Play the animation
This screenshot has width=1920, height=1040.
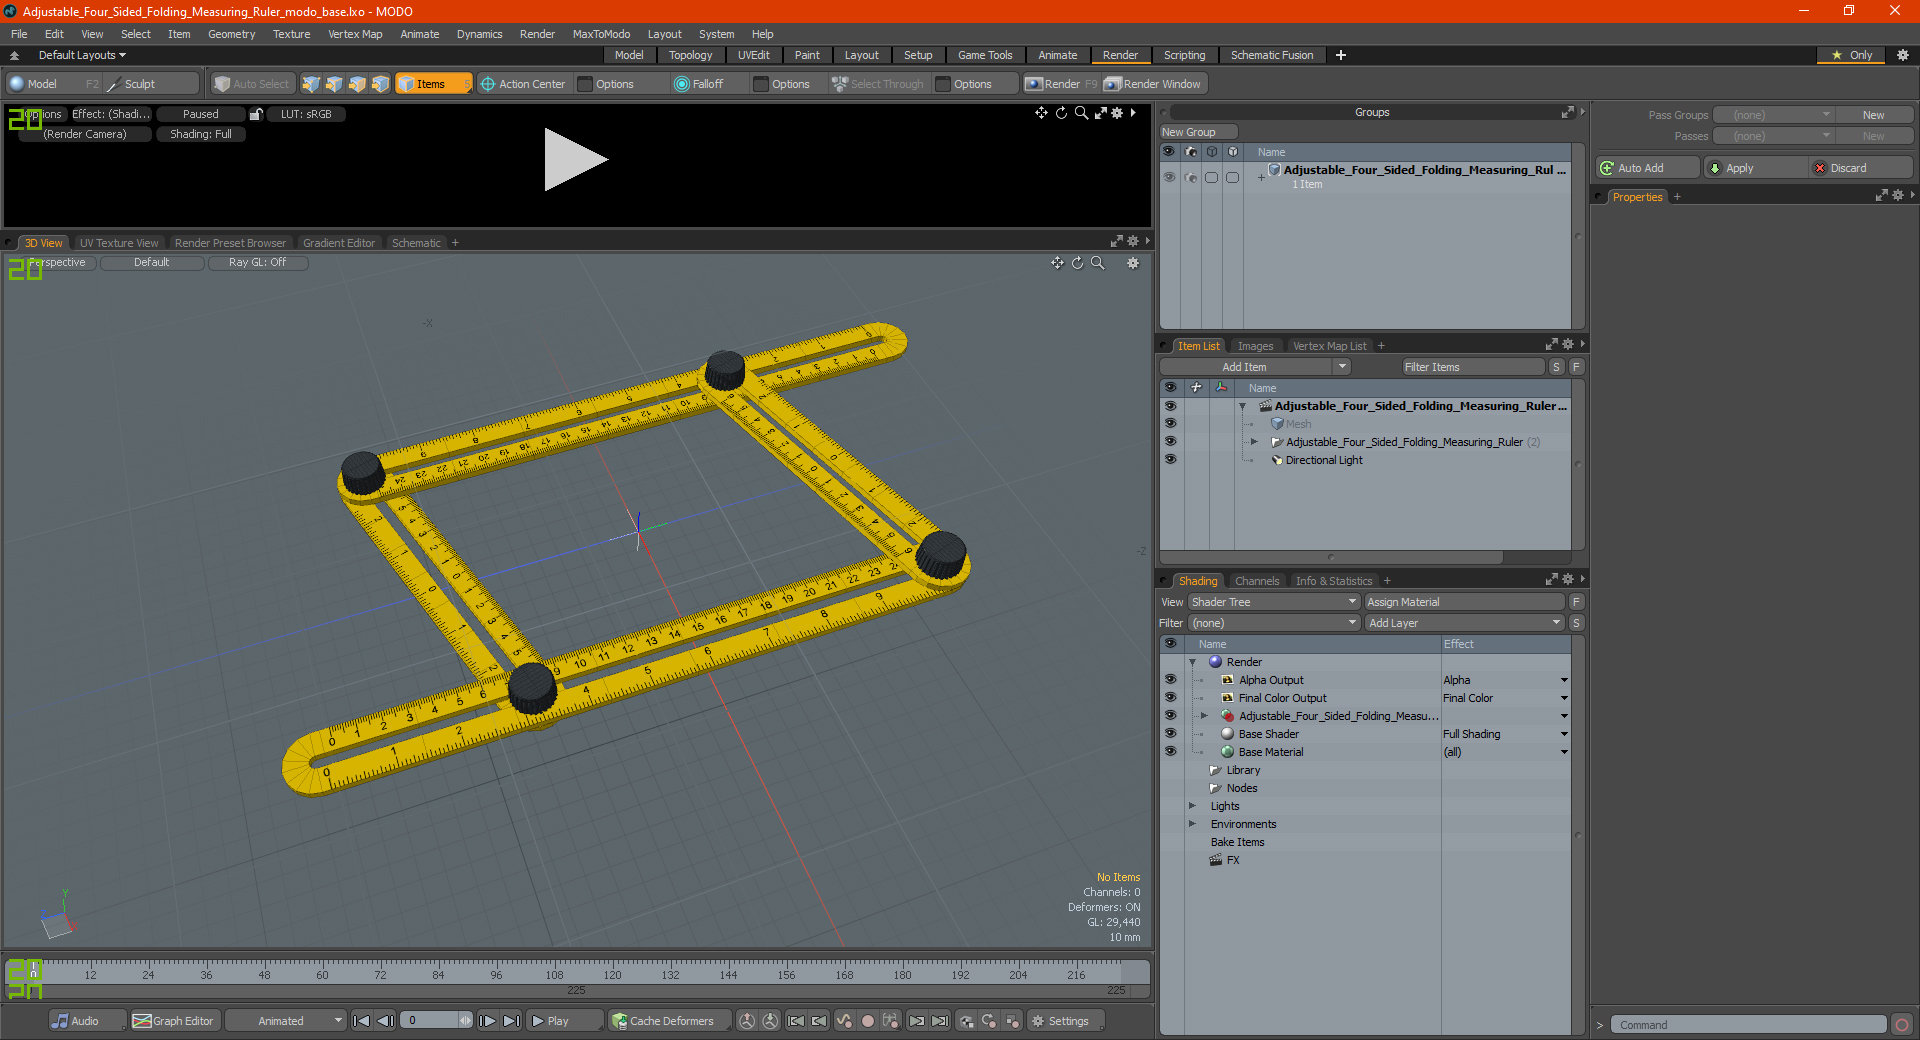click(563, 1021)
